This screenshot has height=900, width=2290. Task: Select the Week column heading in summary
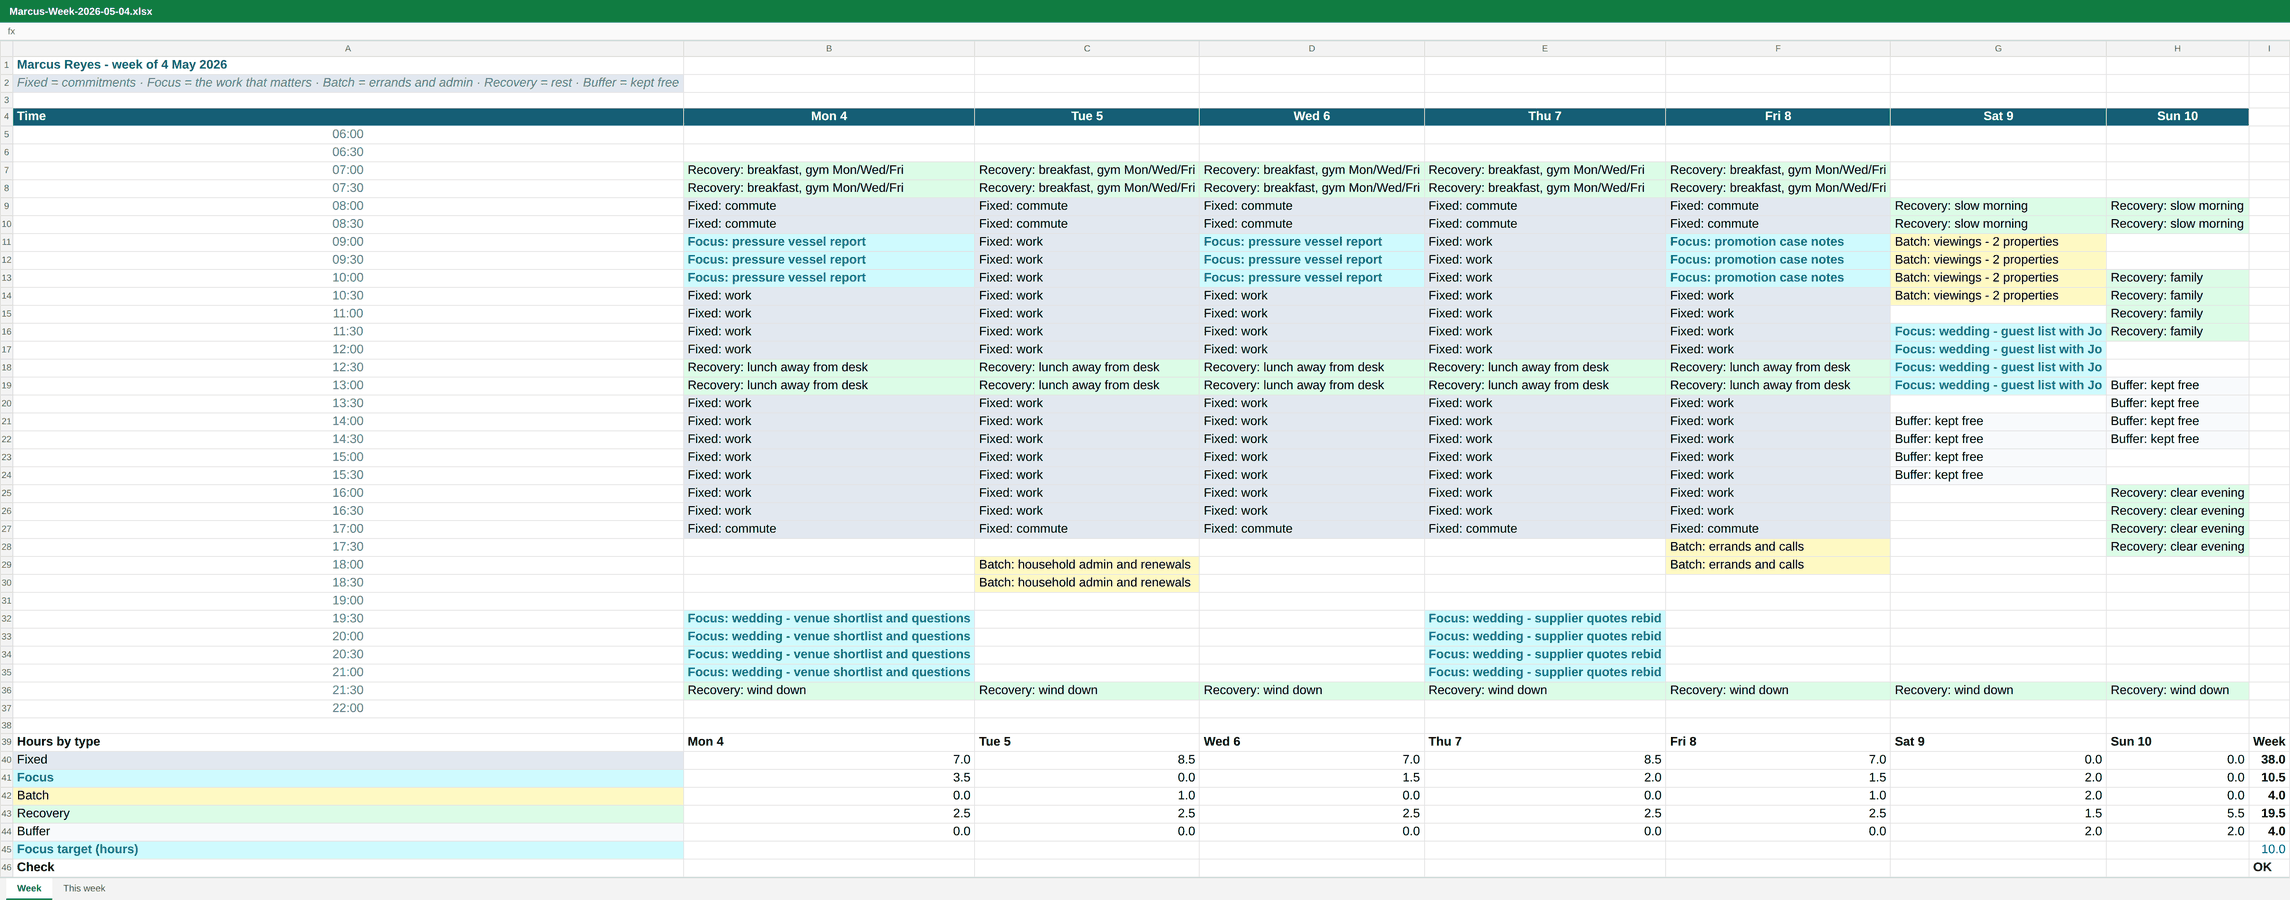click(x=2269, y=742)
